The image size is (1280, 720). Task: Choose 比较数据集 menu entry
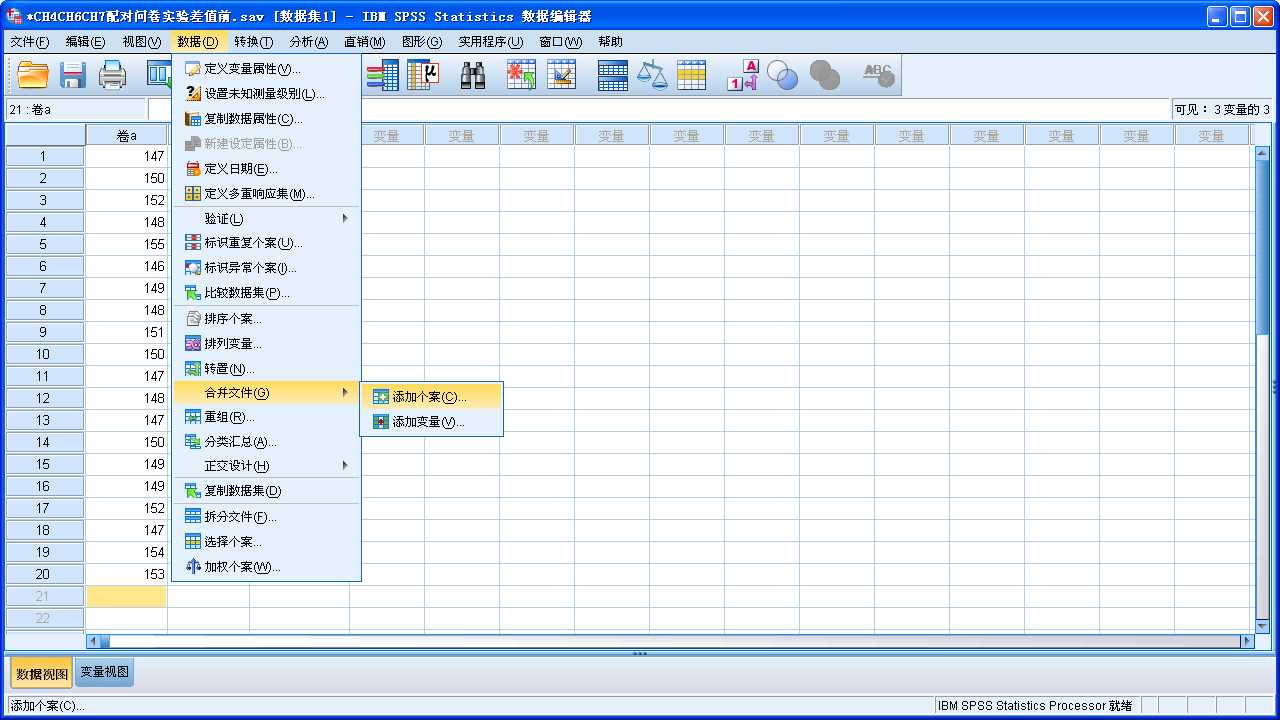[266, 293]
